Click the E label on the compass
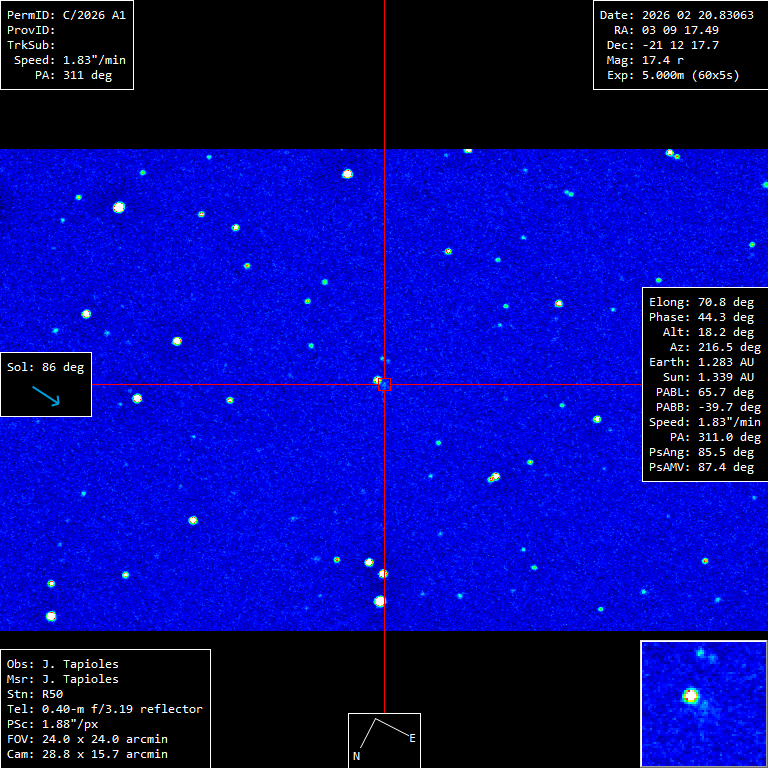 pyautogui.click(x=412, y=738)
